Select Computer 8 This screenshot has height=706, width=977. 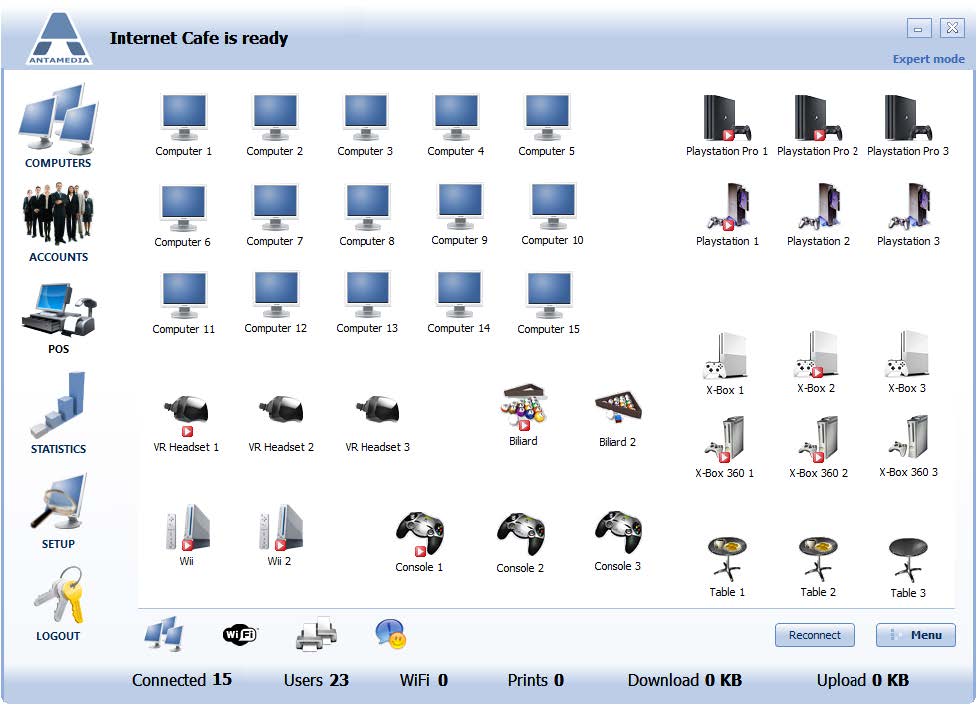pyautogui.click(x=367, y=215)
